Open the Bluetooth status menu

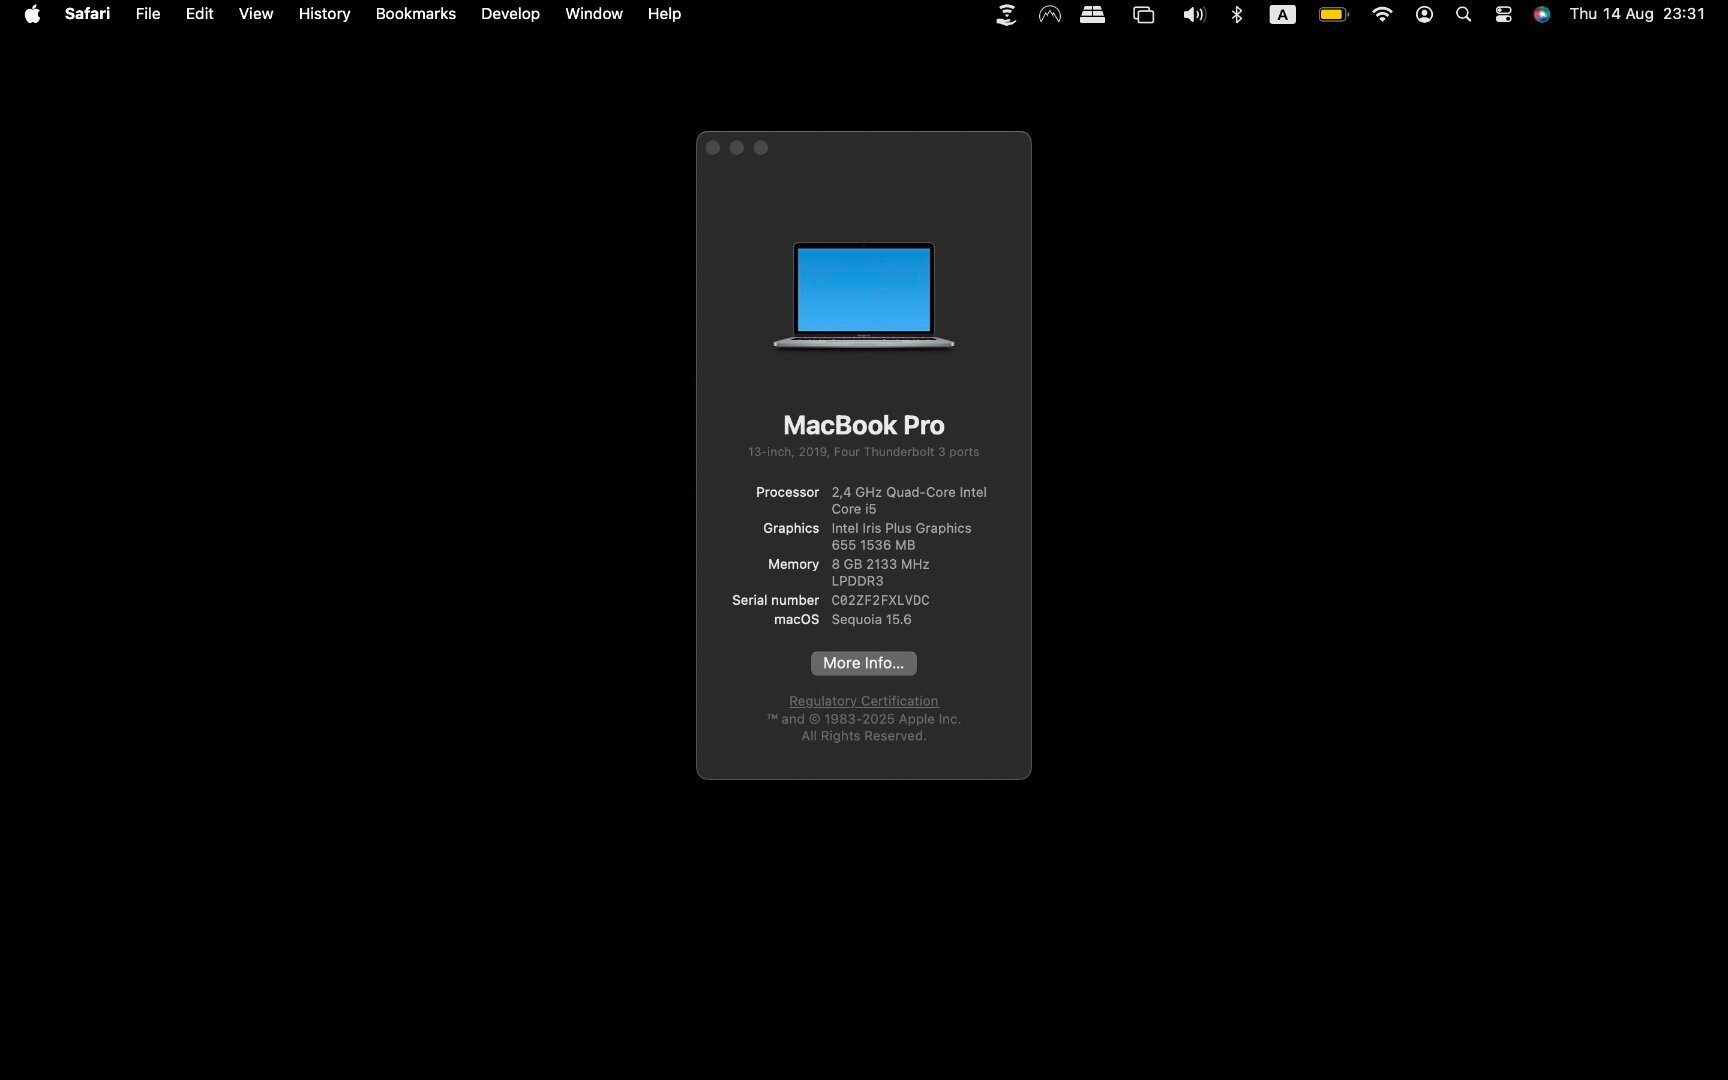click(x=1237, y=14)
